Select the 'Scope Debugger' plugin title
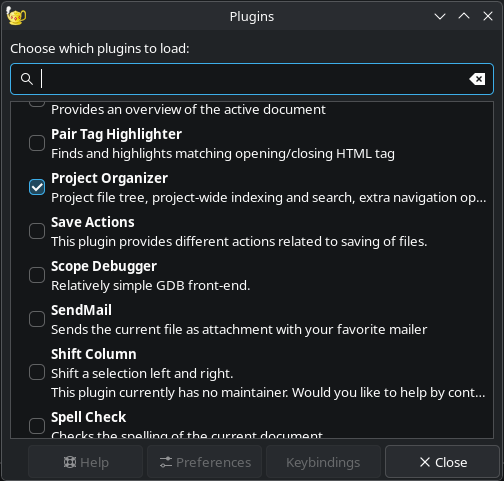Screen dimensions: 504x481 pyautogui.click(x=104, y=266)
